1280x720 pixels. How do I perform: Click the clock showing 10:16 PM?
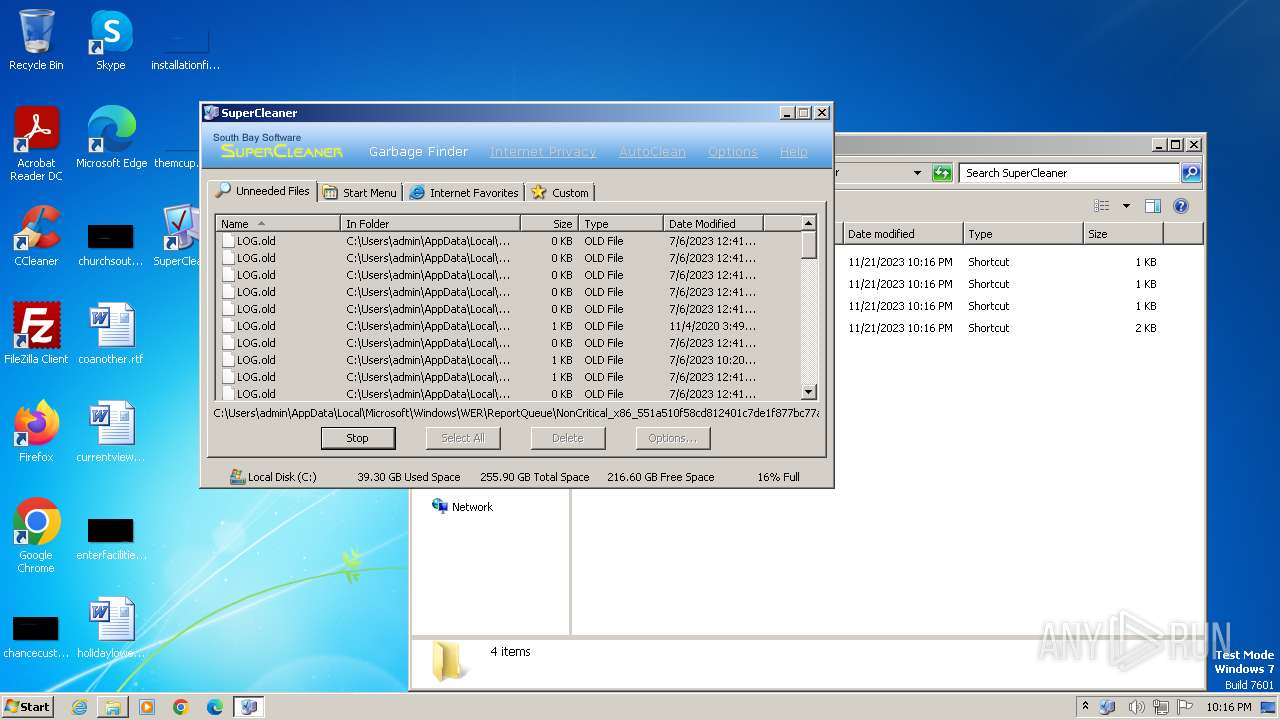tap(1228, 707)
